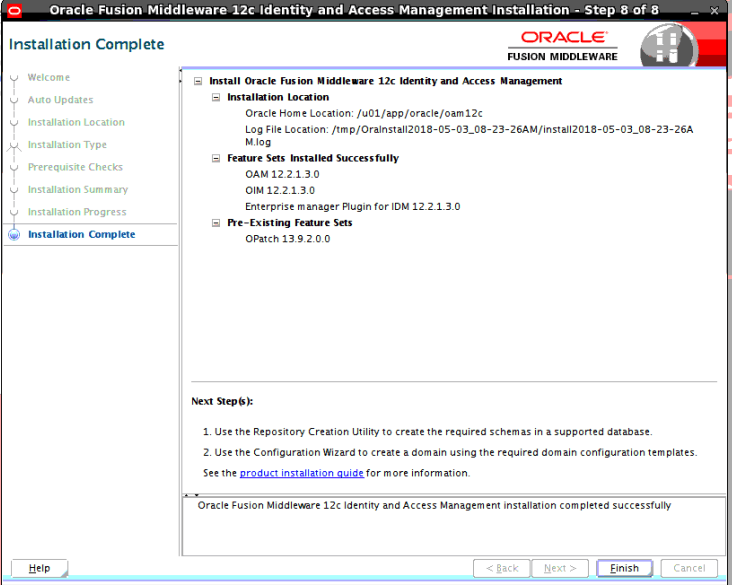Viewport: 732px width, 585px height.
Task: Click the Oracle icon in title bar
Action: pos(14,10)
